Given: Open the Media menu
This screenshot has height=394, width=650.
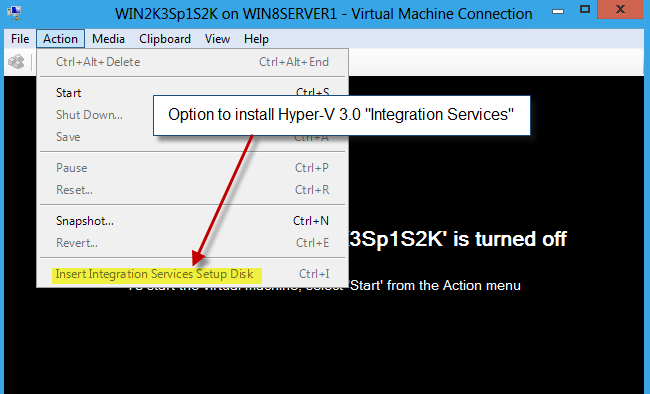Looking at the screenshot, I should click(108, 39).
